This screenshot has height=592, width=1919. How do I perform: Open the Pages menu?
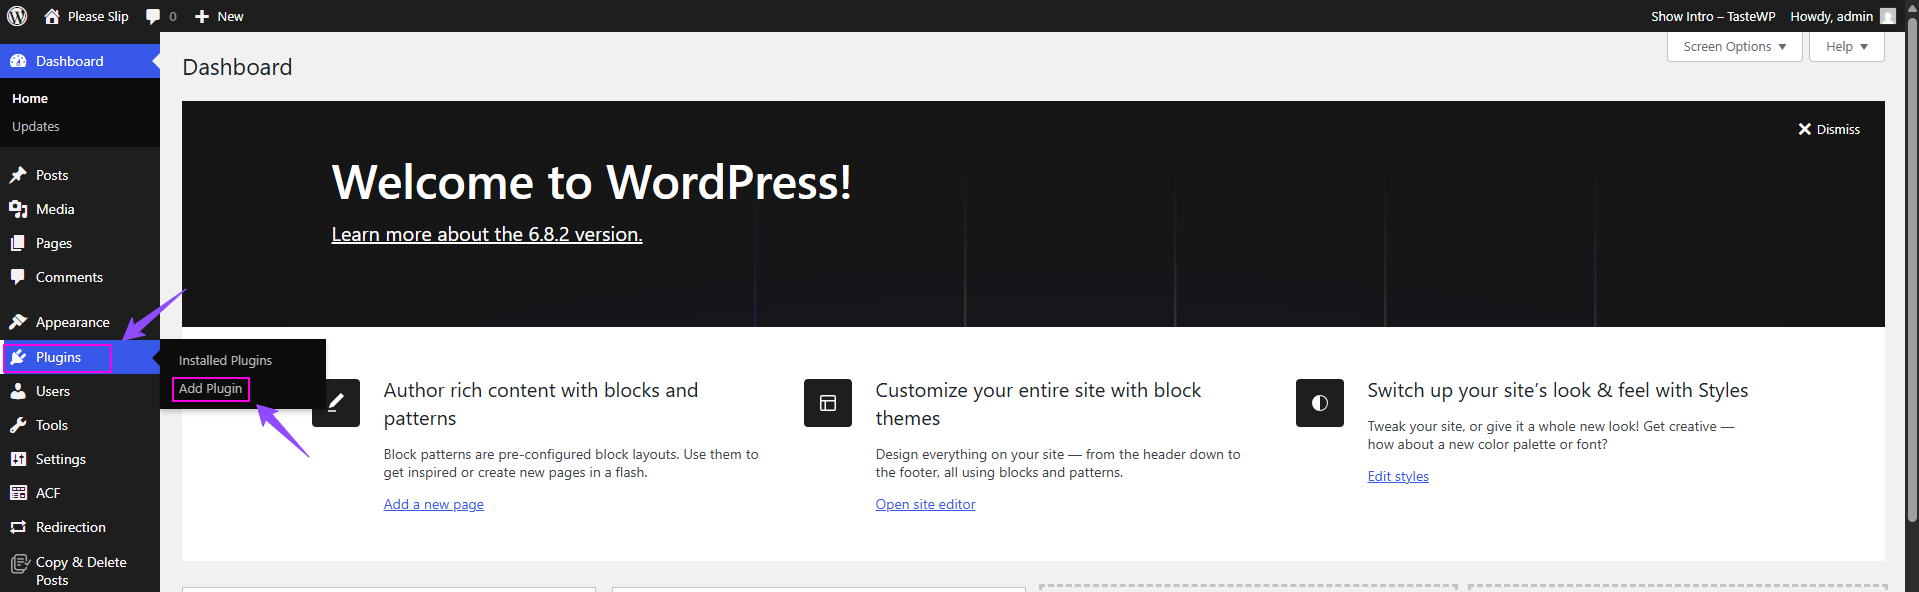click(54, 243)
